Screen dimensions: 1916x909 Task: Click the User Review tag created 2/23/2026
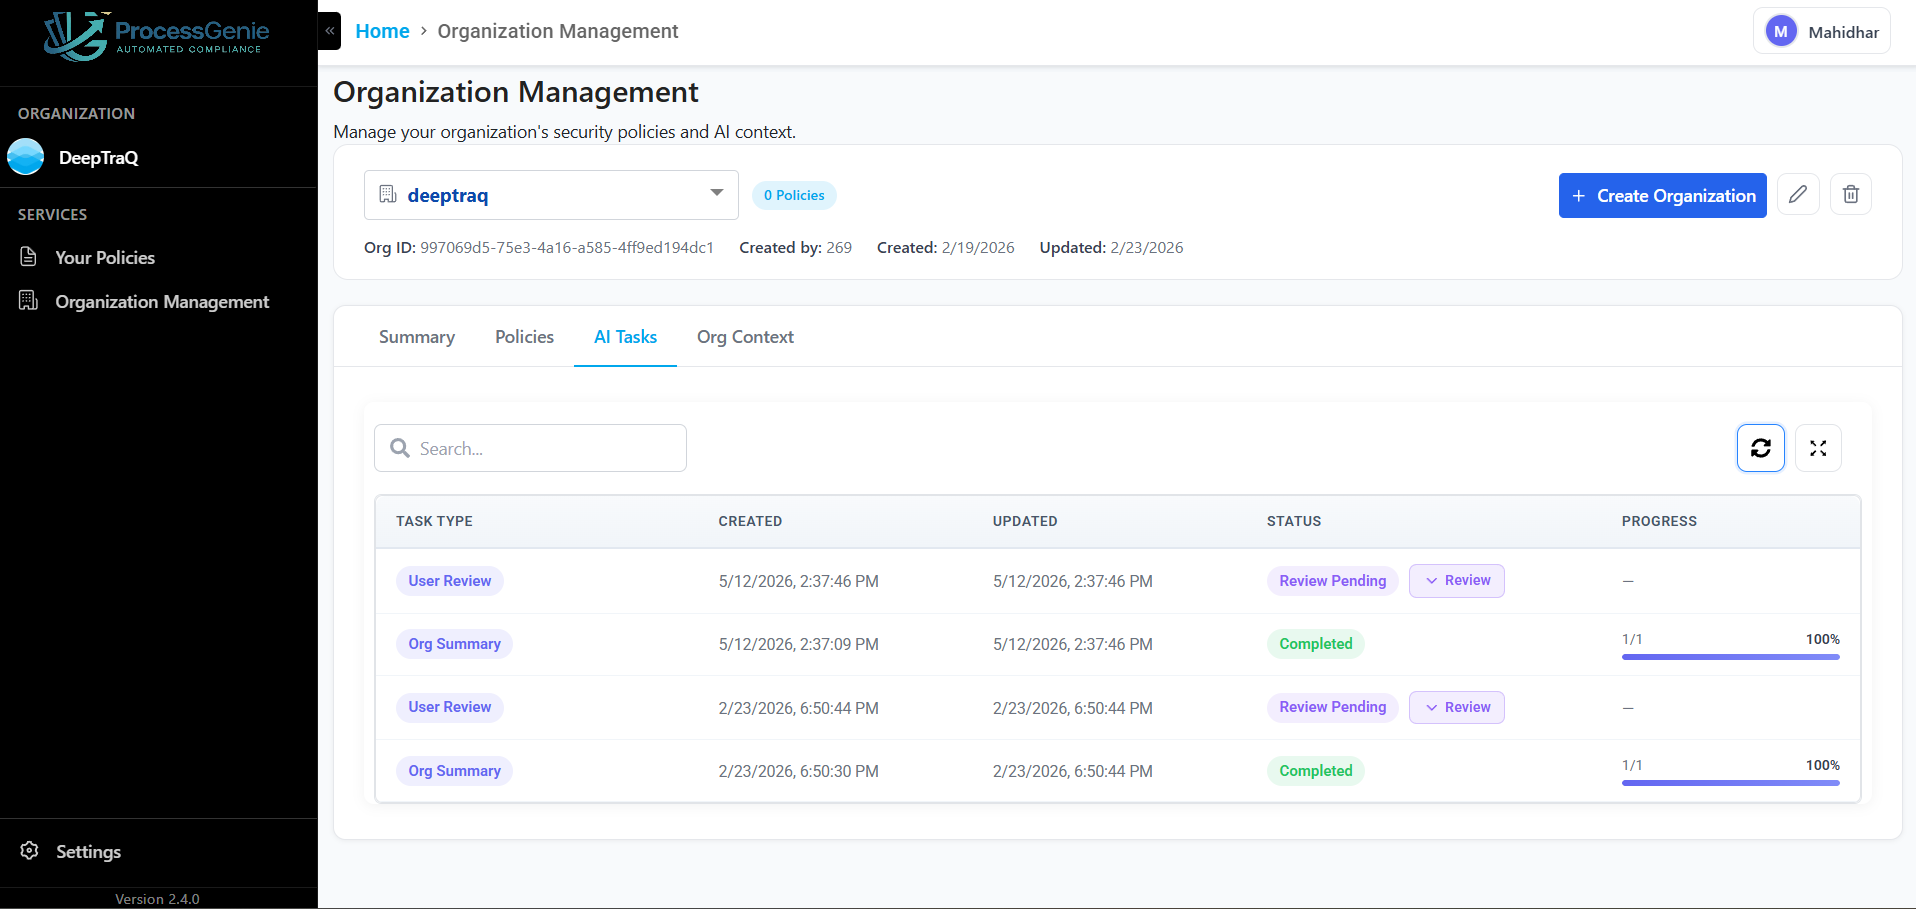click(449, 707)
